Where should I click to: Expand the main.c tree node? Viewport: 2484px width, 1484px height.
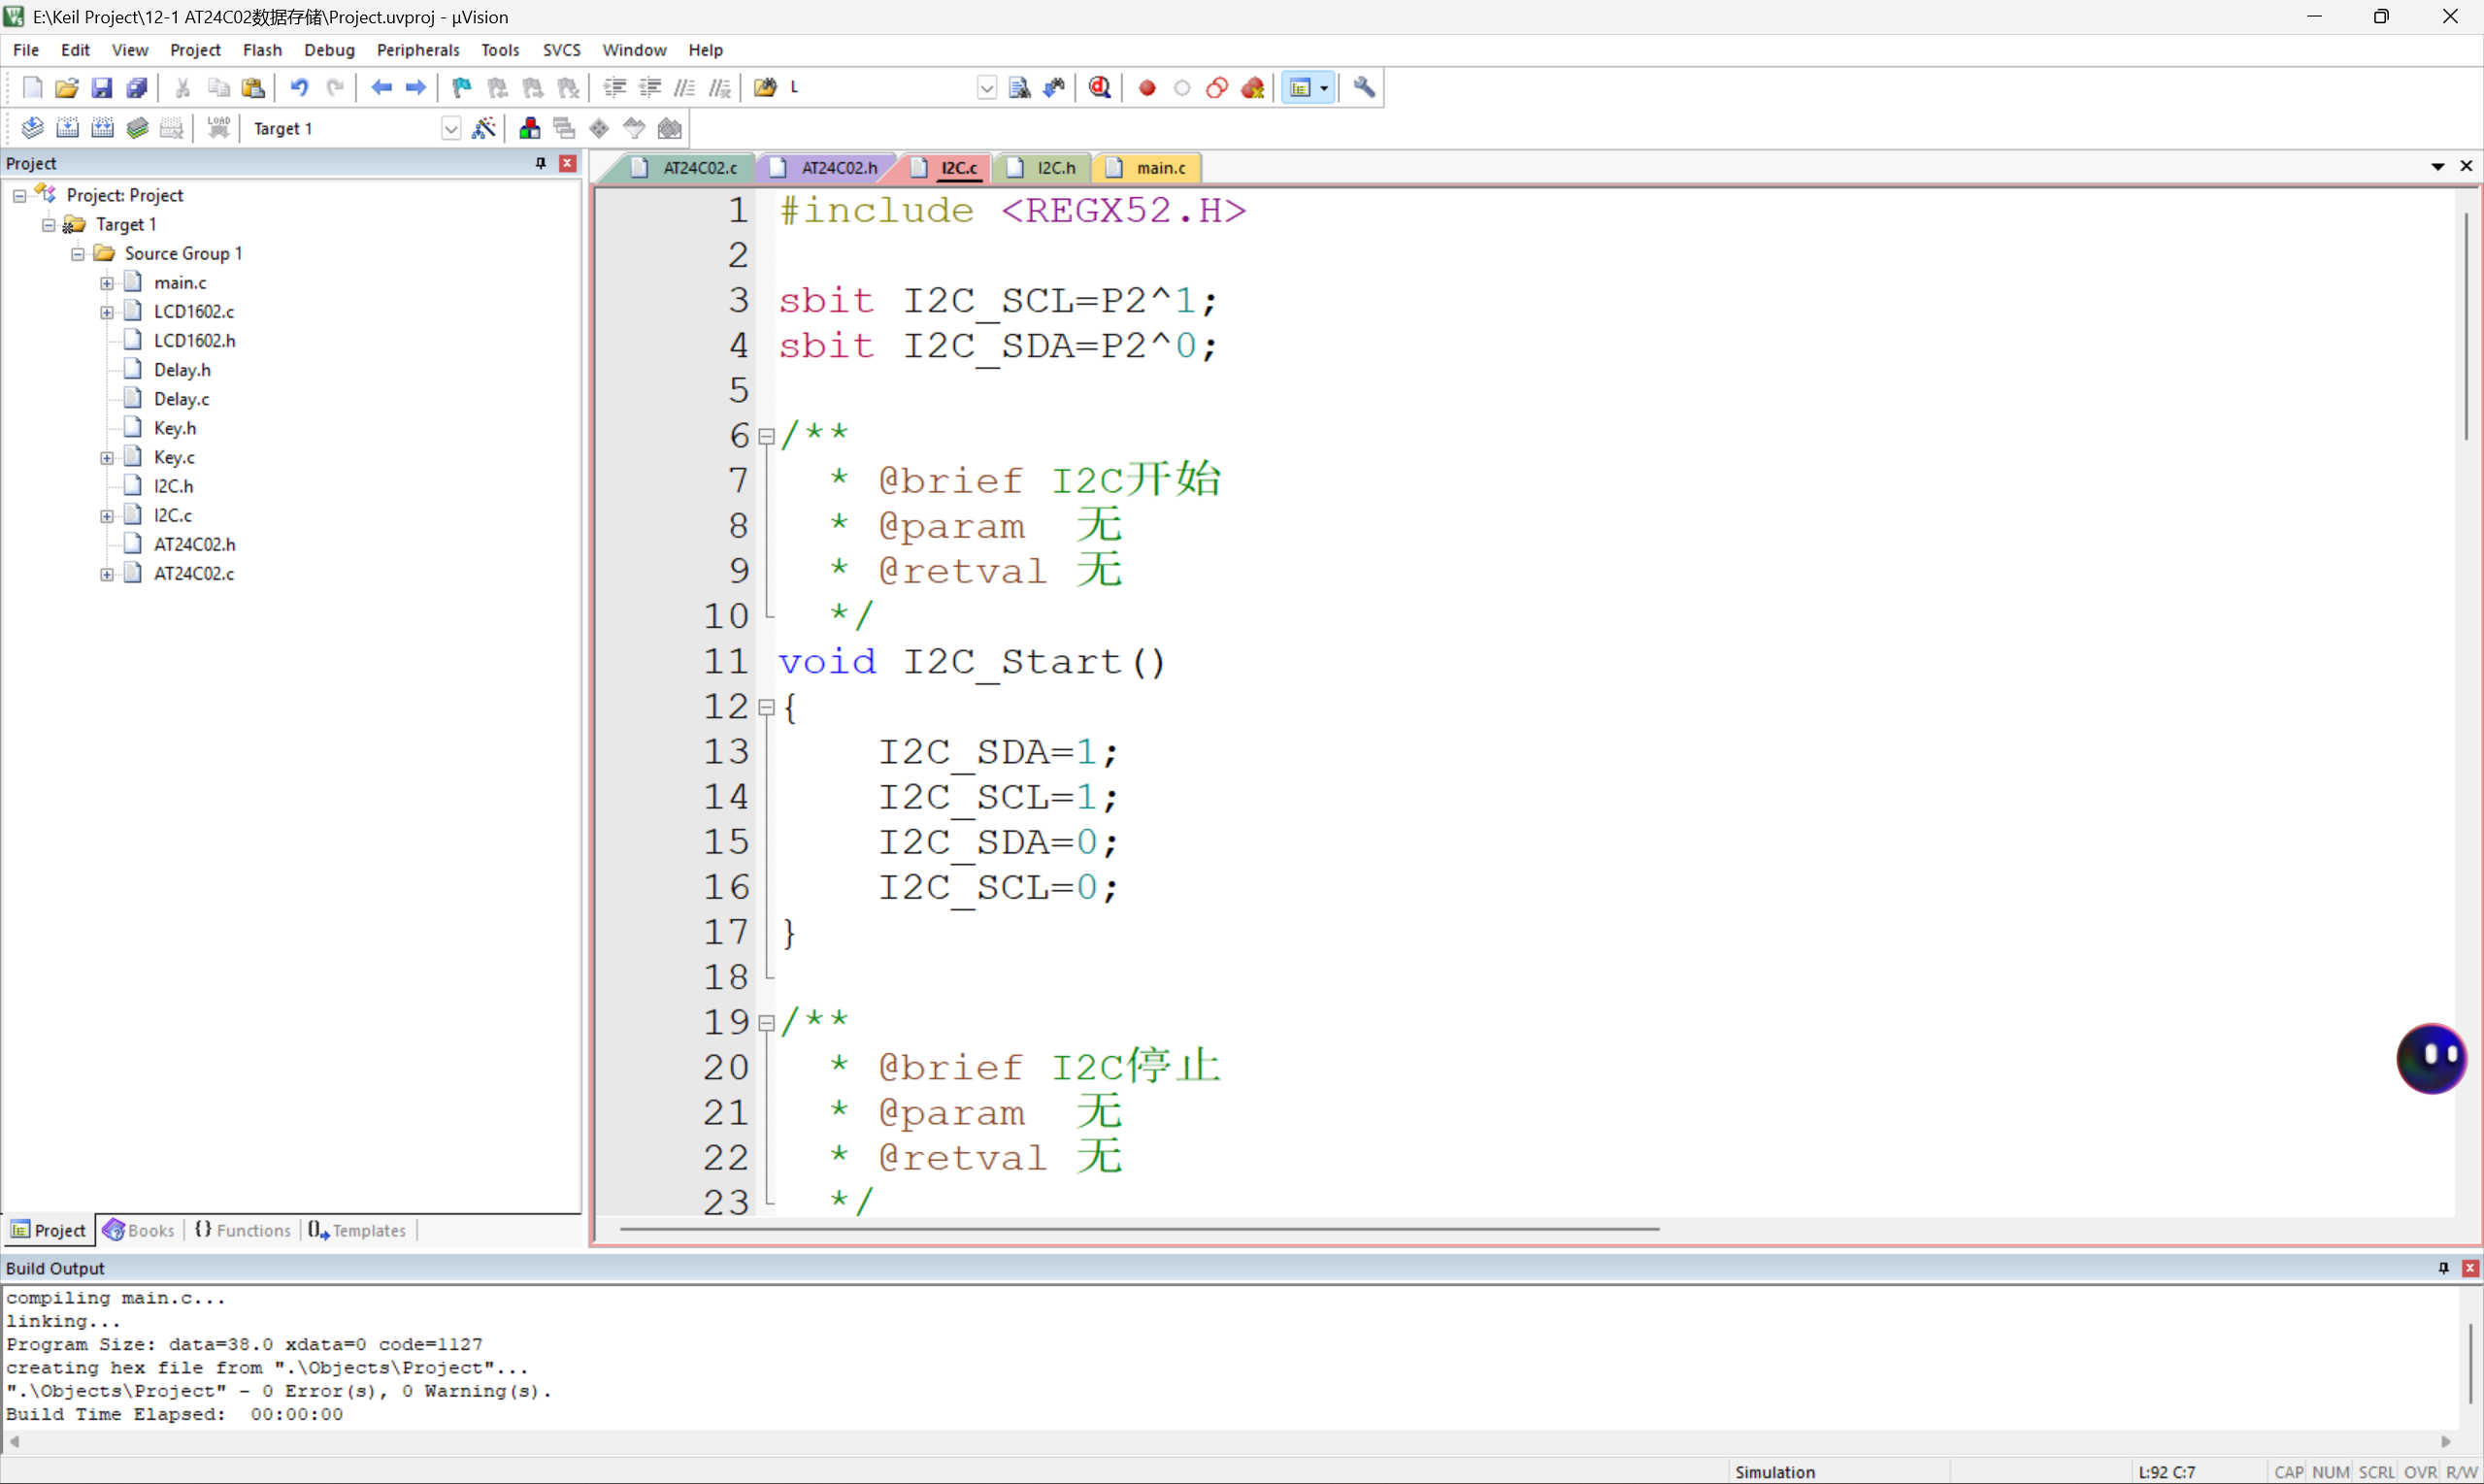pyautogui.click(x=107, y=283)
